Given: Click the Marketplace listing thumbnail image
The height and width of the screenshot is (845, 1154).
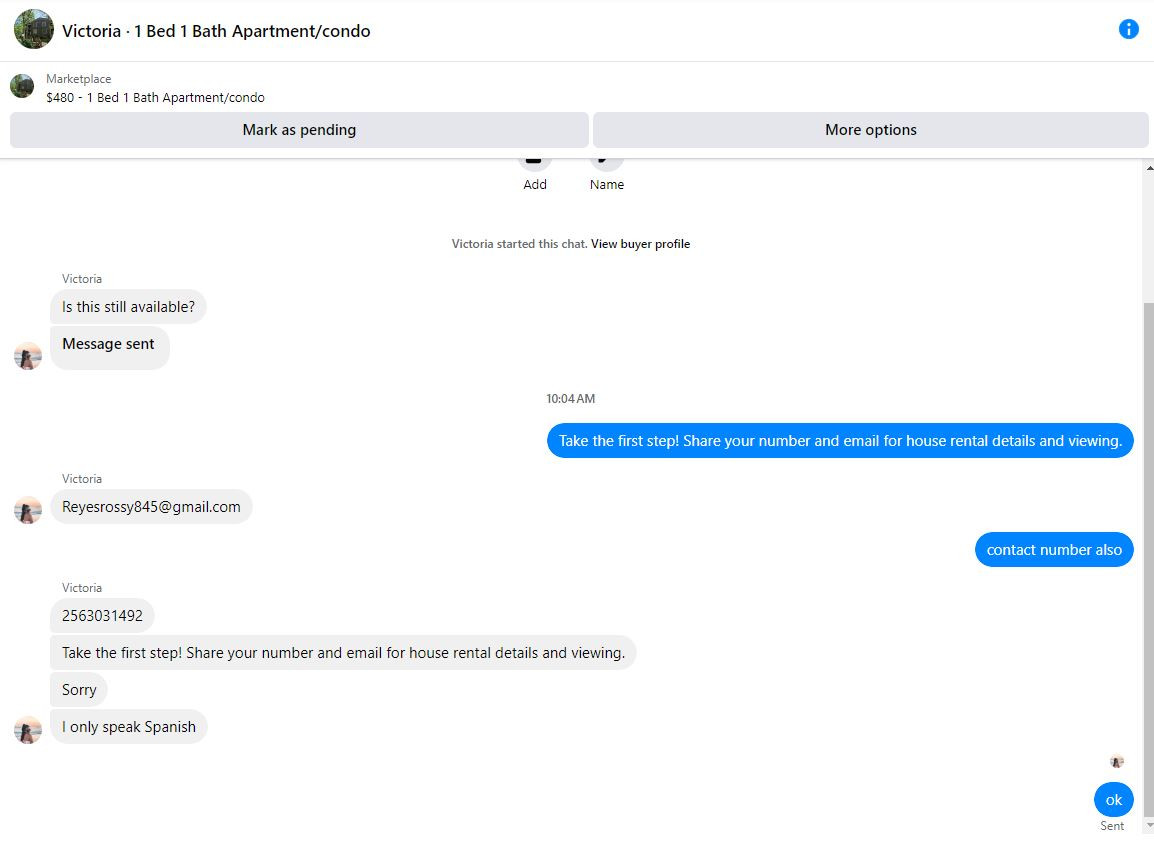Looking at the screenshot, I should (22, 87).
